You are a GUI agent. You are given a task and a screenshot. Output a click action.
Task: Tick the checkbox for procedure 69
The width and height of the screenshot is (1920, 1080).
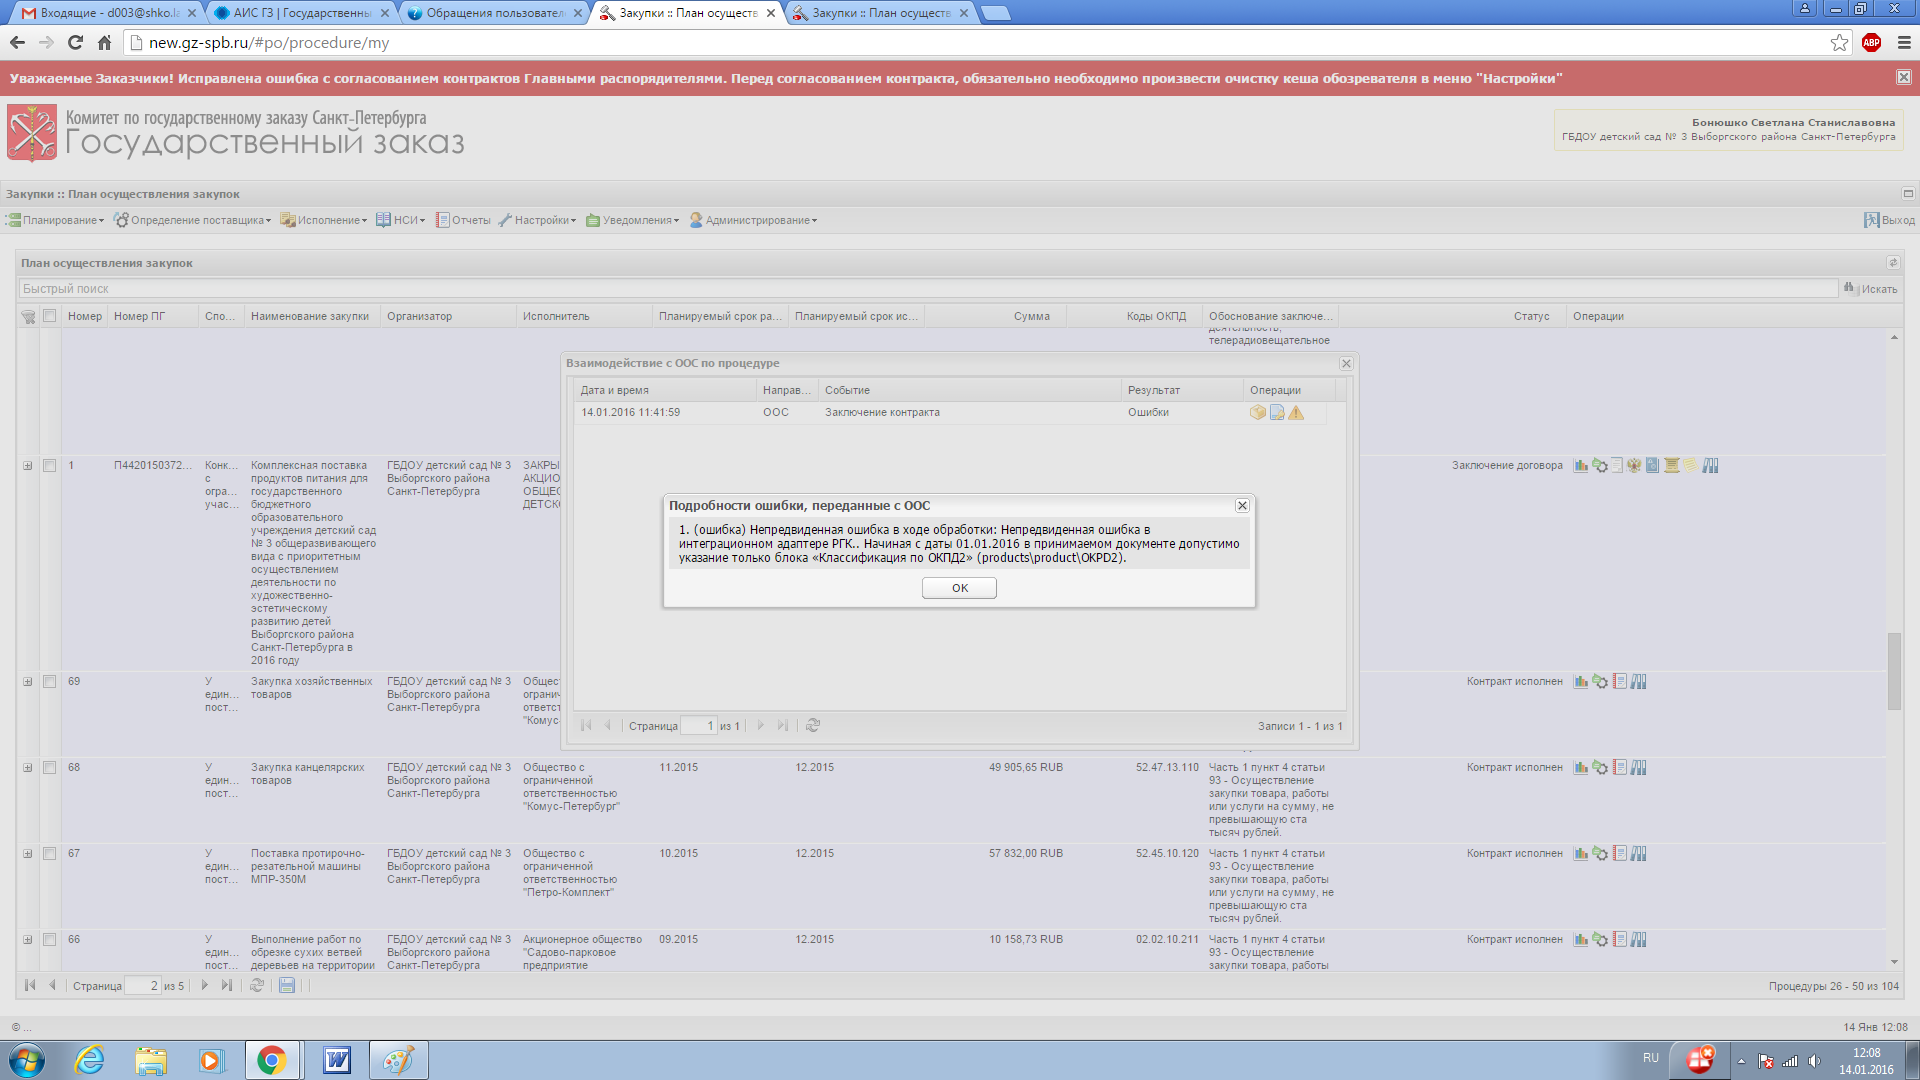coord(49,682)
